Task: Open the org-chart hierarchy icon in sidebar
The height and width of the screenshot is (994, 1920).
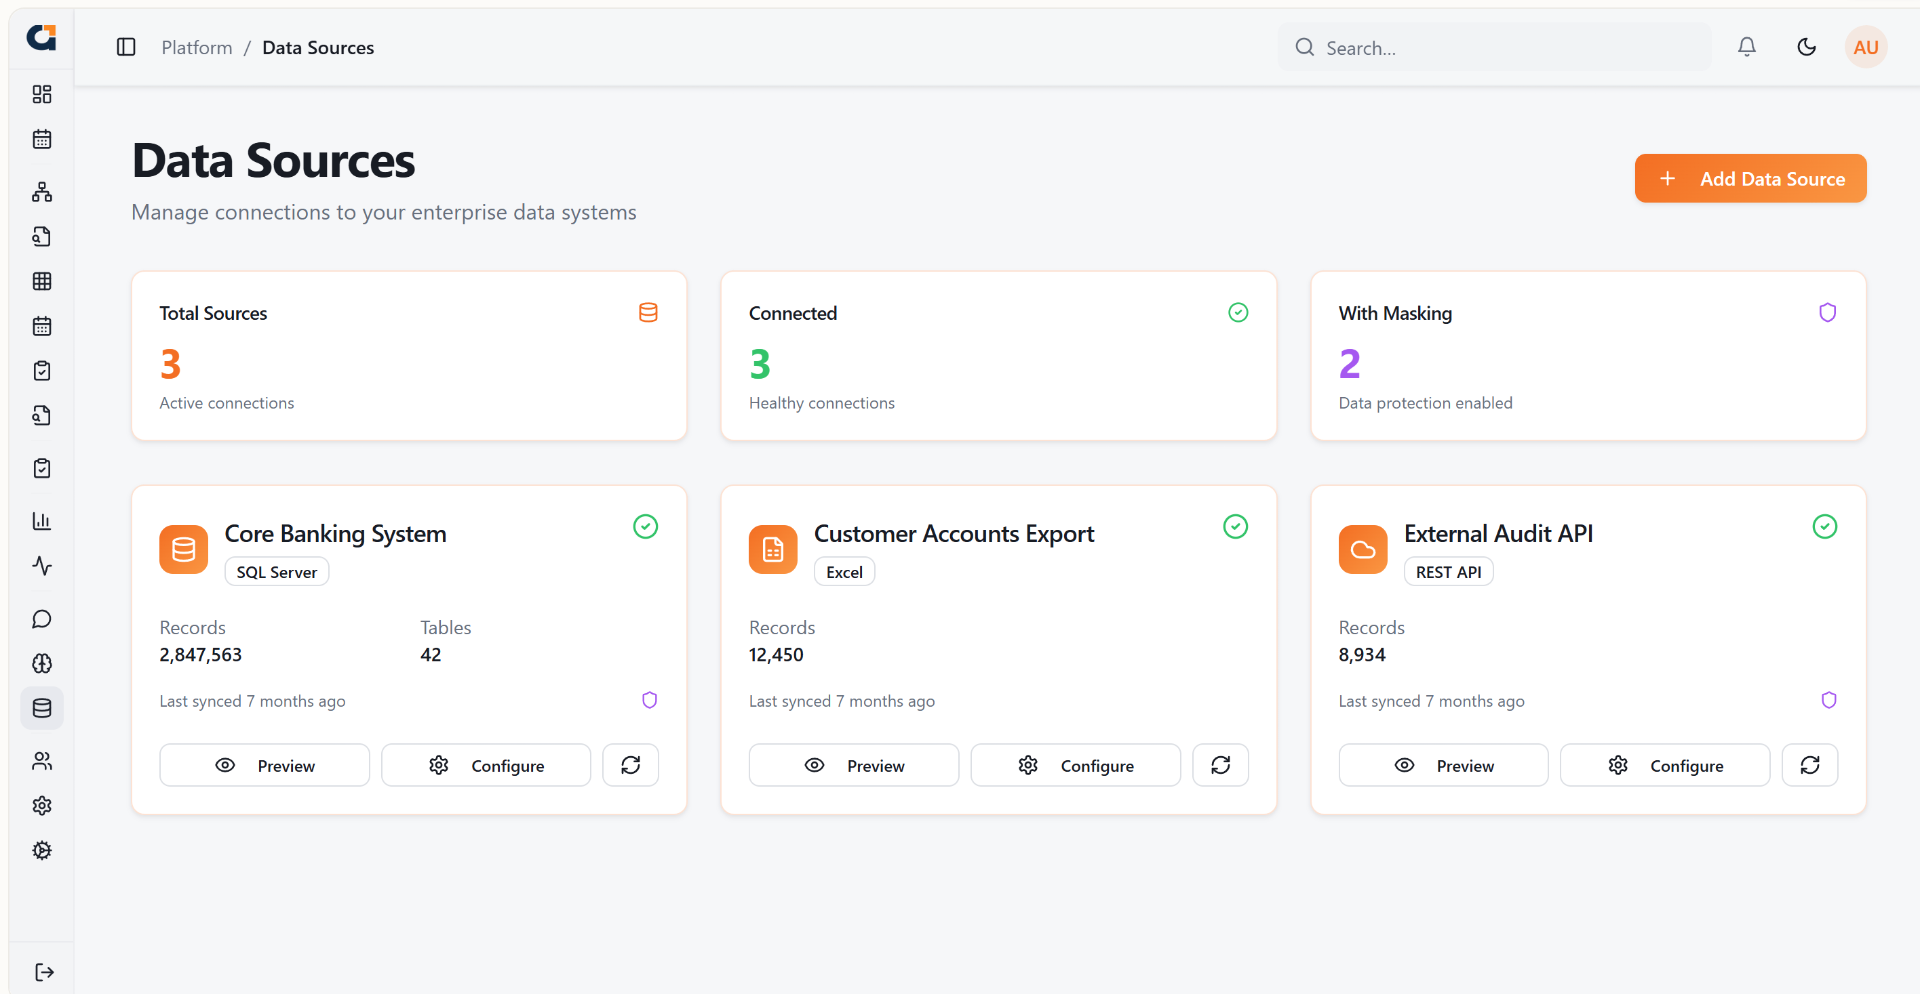Action: point(42,191)
